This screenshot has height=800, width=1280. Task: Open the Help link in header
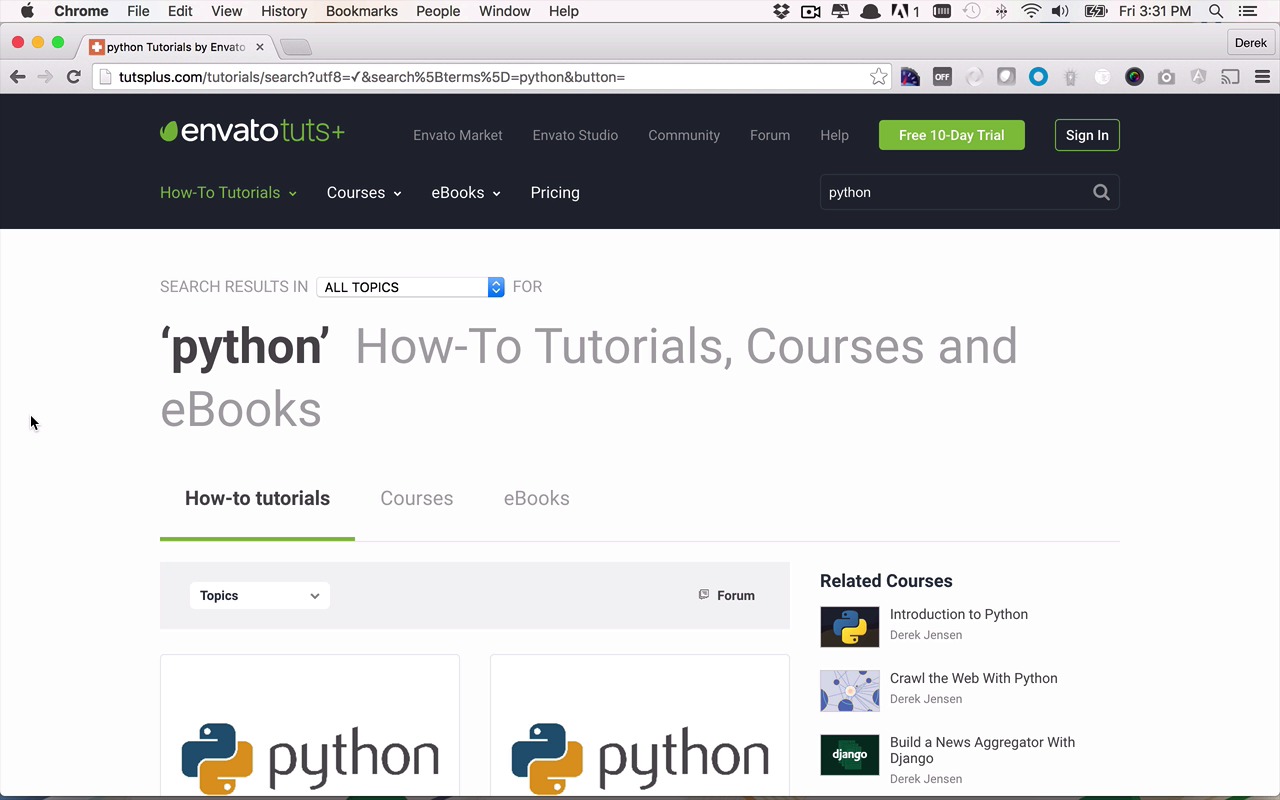point(834,135)
